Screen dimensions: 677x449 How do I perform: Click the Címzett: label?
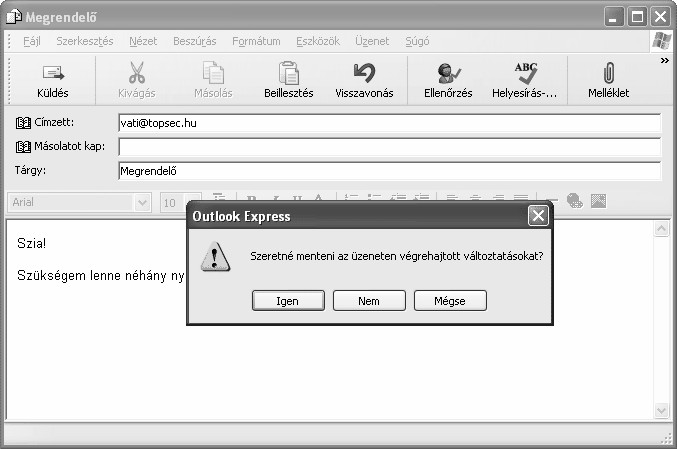tap(54, 123)
